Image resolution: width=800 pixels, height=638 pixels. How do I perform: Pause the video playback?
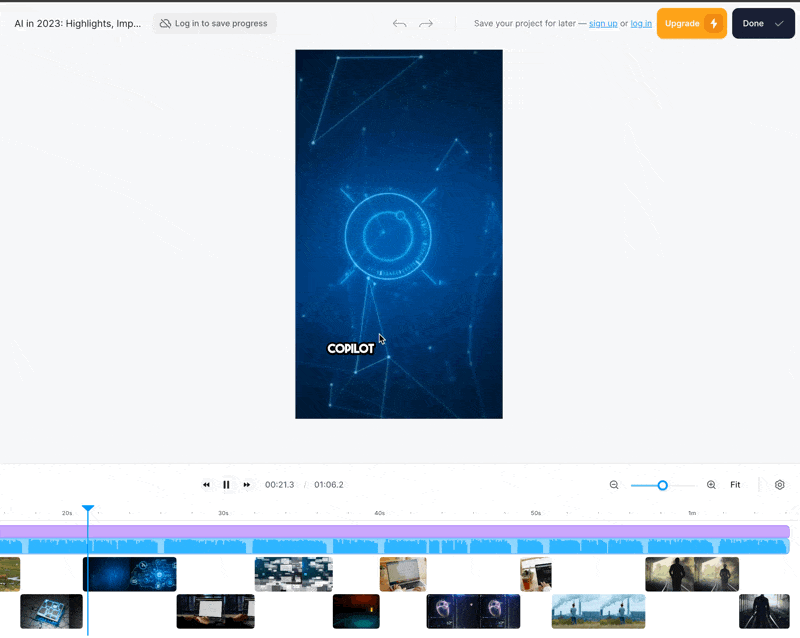[x=226, y=485]
